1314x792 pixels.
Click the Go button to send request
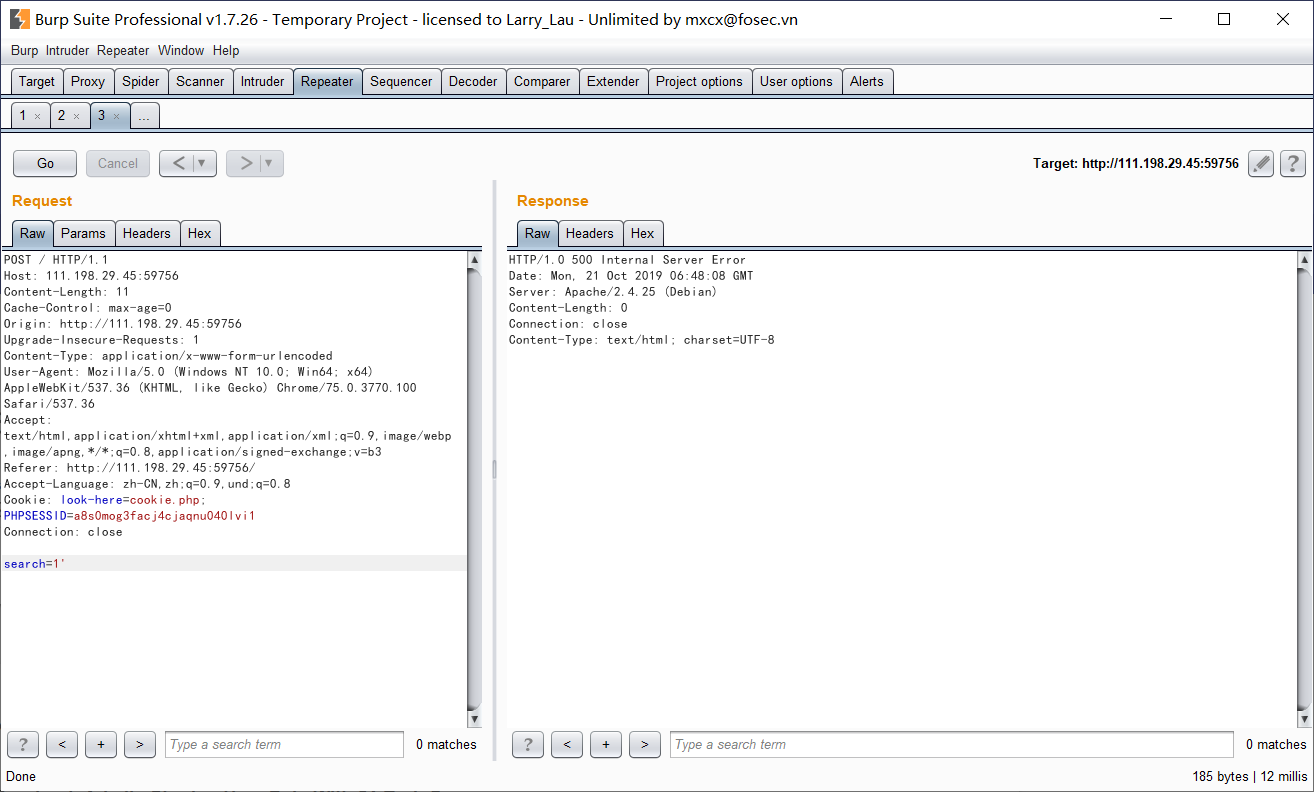pos(45,163)
